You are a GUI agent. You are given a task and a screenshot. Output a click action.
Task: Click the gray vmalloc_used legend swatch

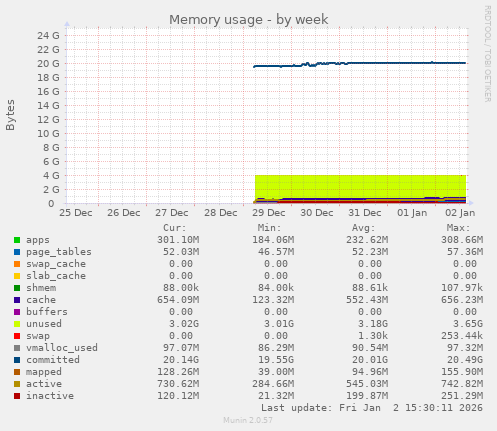click(x=17, y=348)
